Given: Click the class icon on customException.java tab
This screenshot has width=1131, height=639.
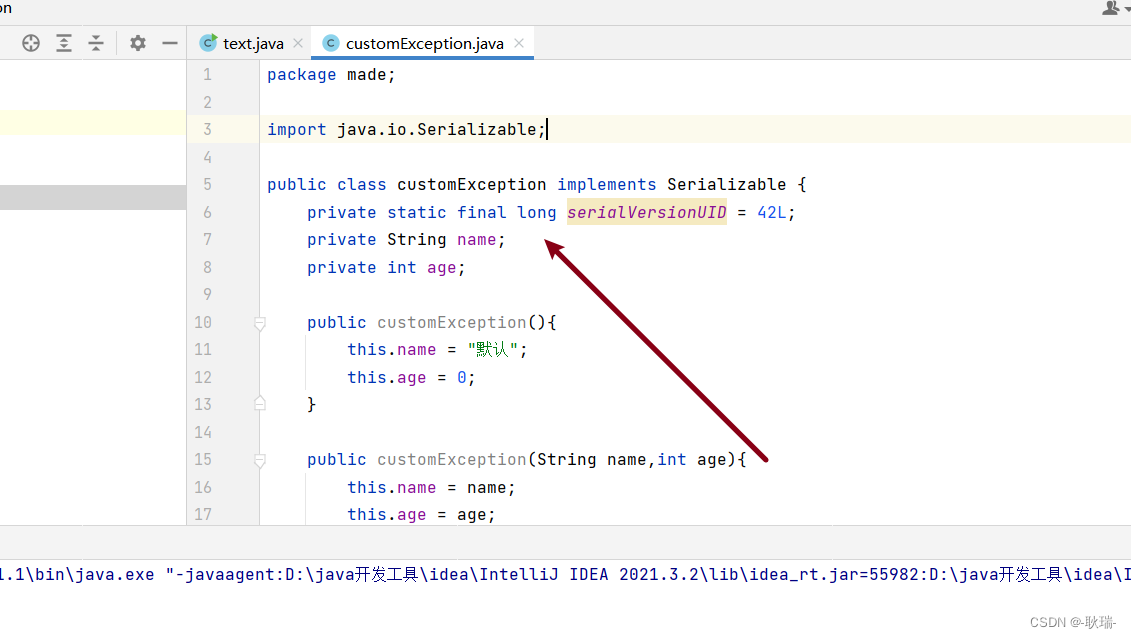Looking at the screenshot, I should click(x=330, y=42).
